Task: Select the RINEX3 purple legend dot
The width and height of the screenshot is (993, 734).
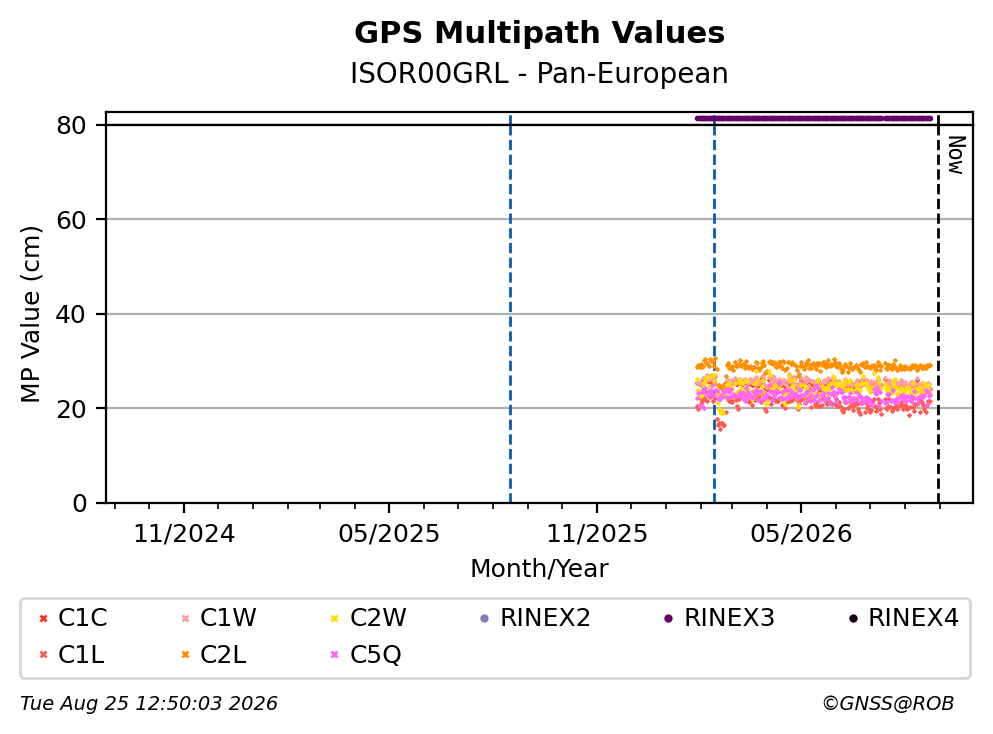Action: point(669,618)
